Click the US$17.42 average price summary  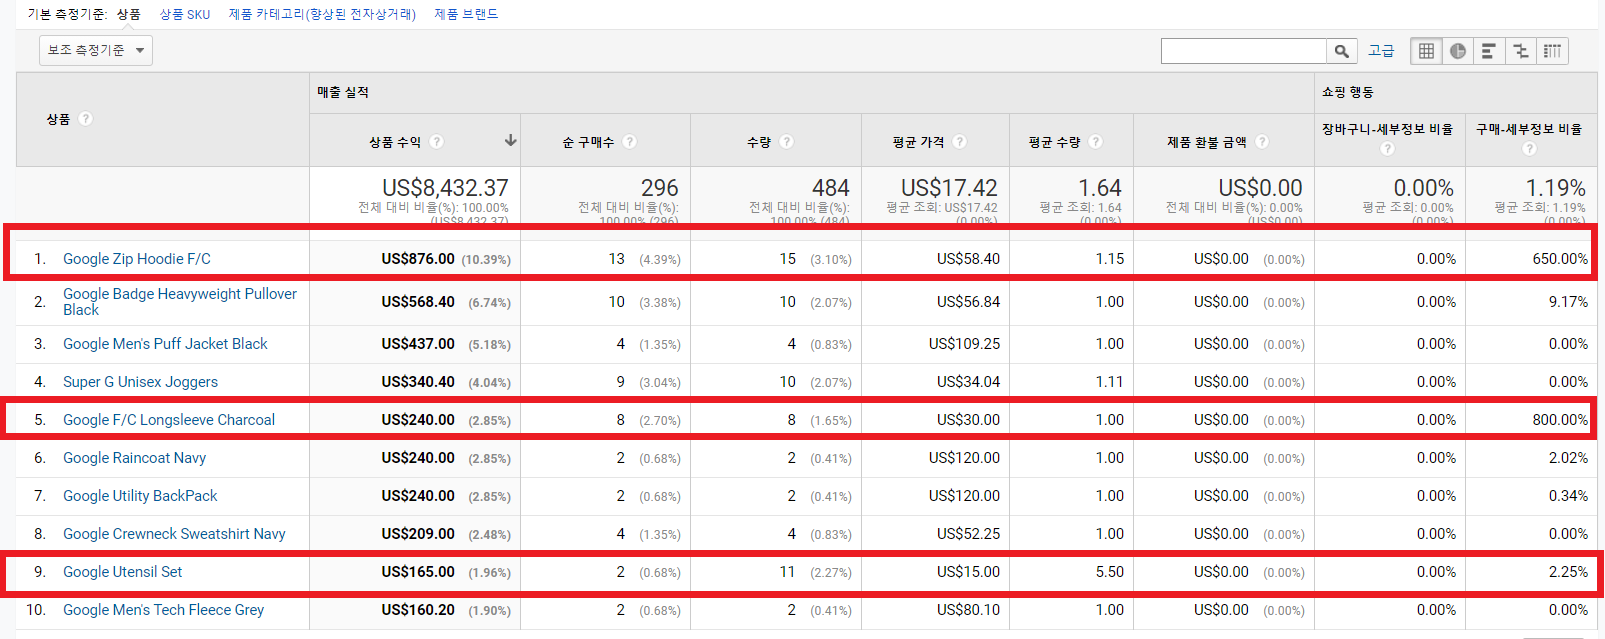pyautogui.click(x=949, y=188)
